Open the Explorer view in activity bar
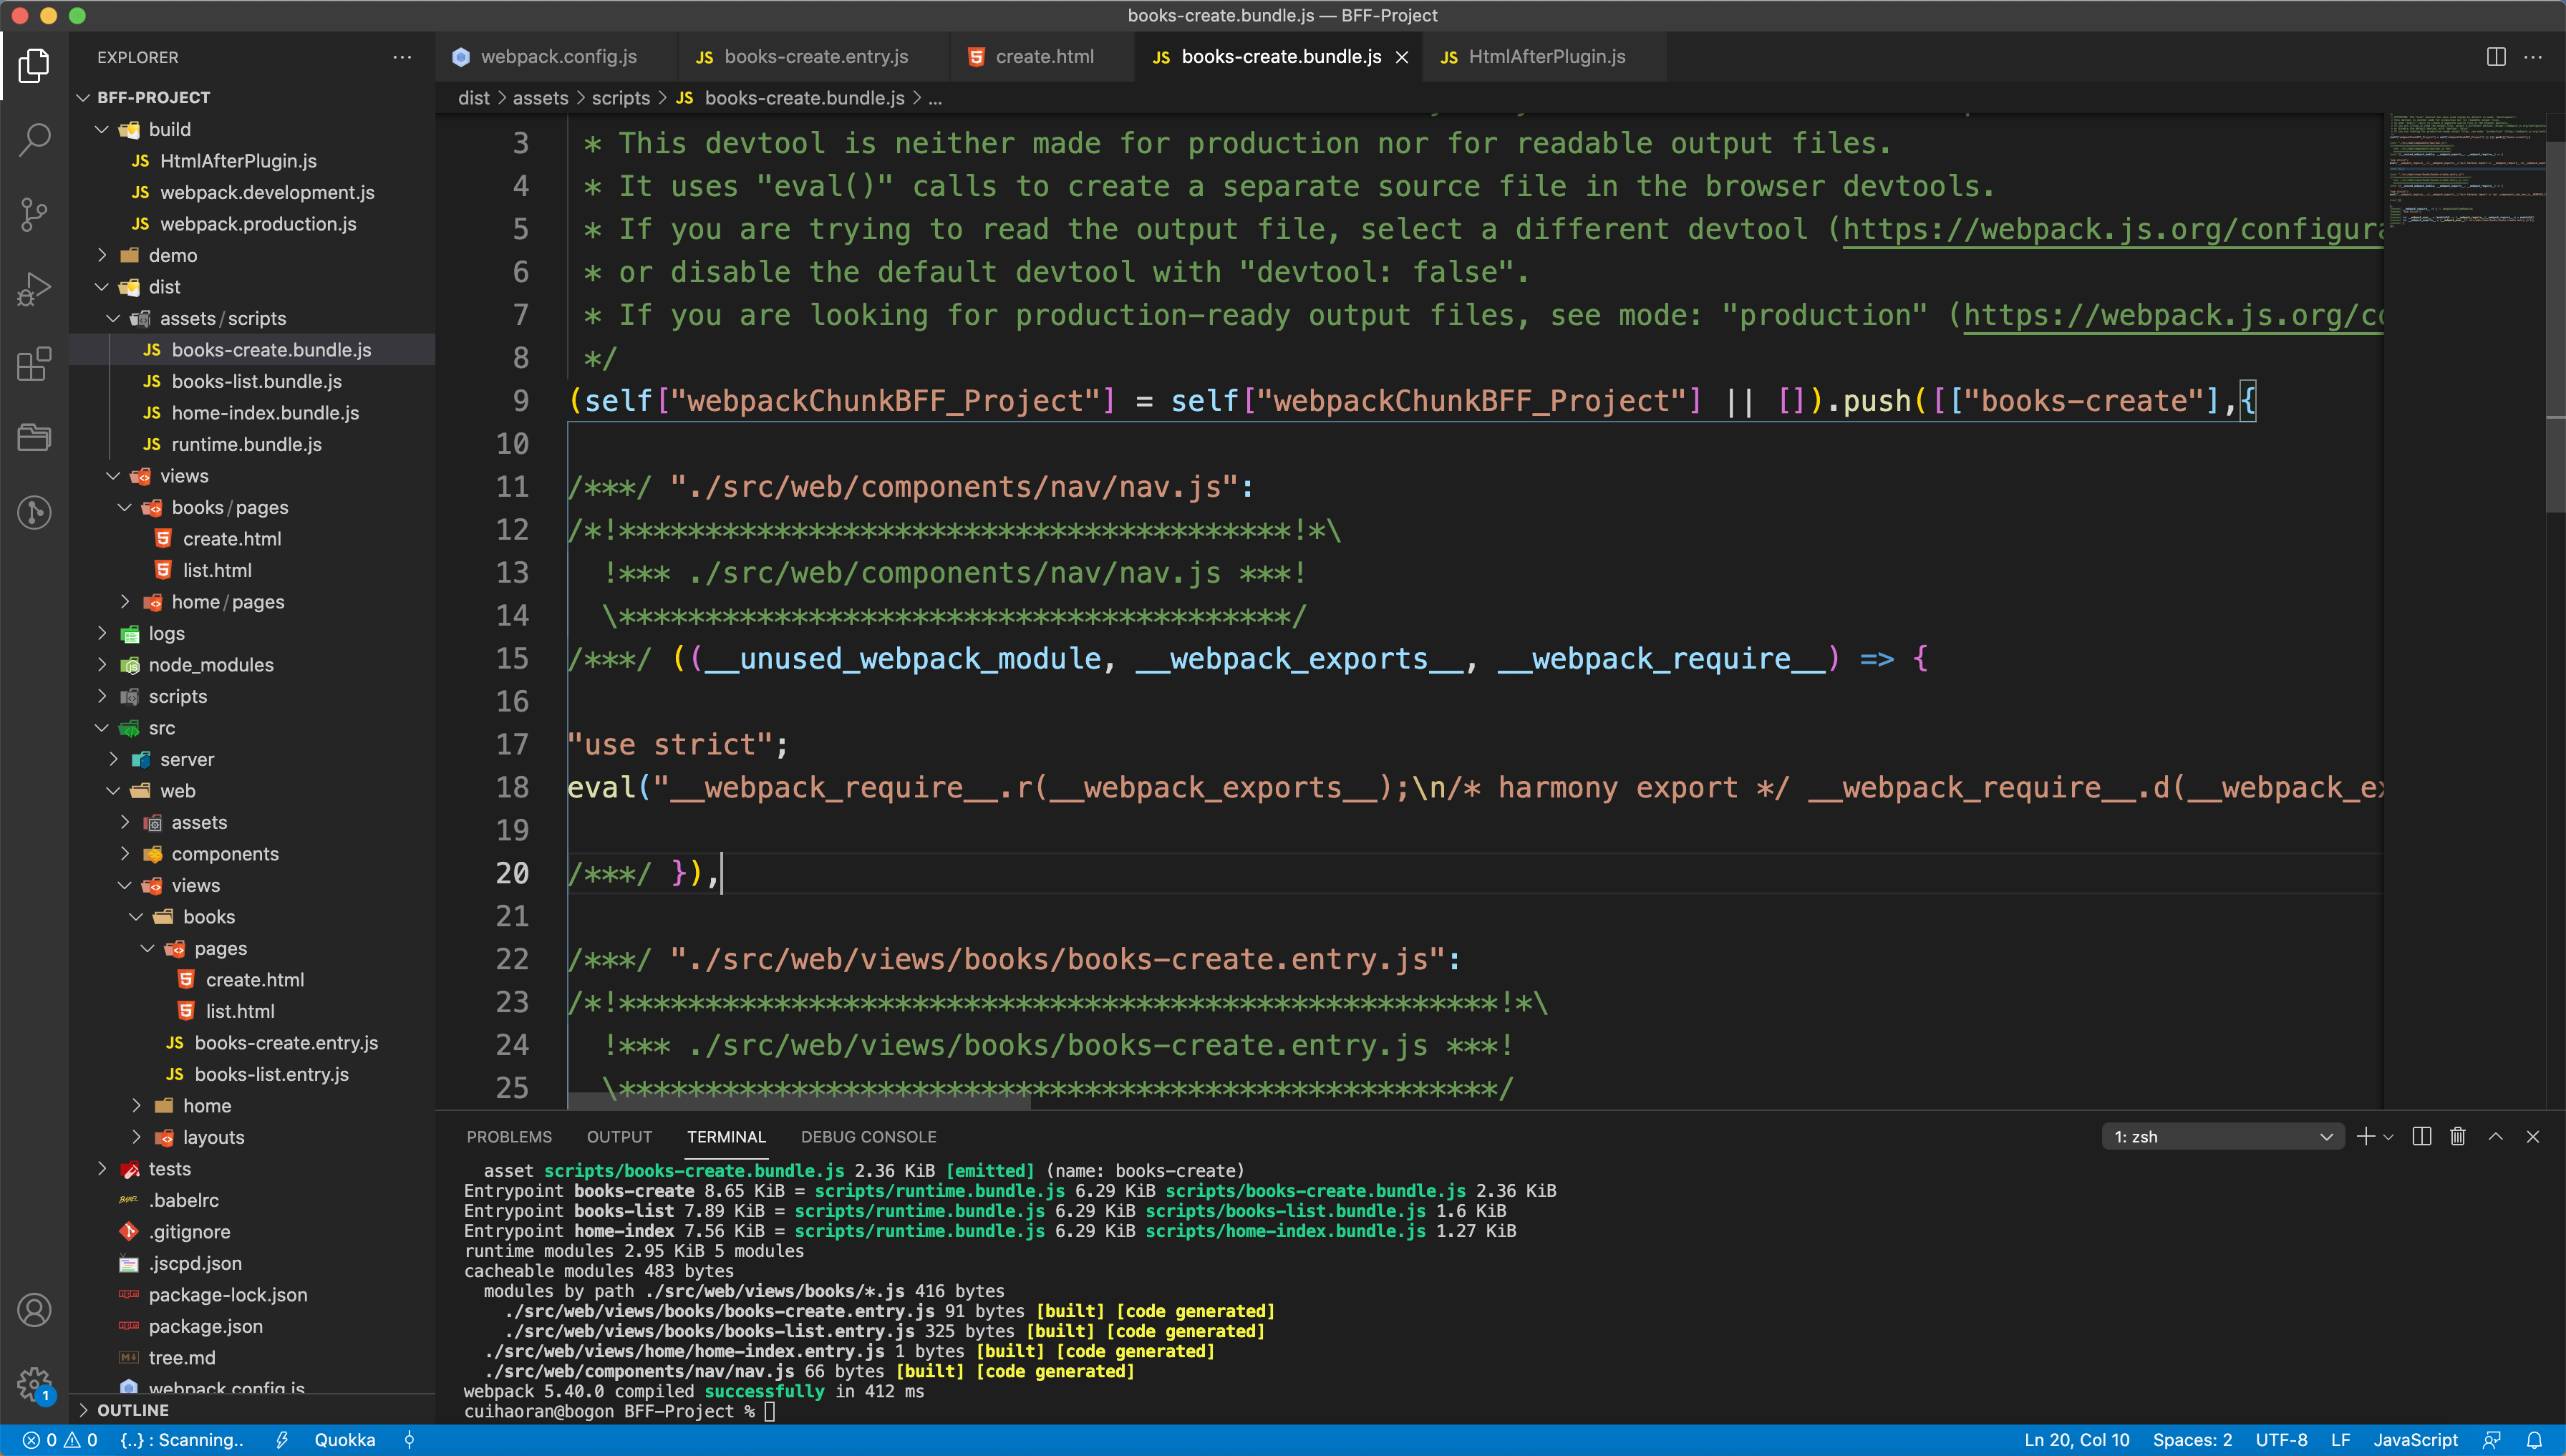The image size is (2566, 1456). [34, 66]
